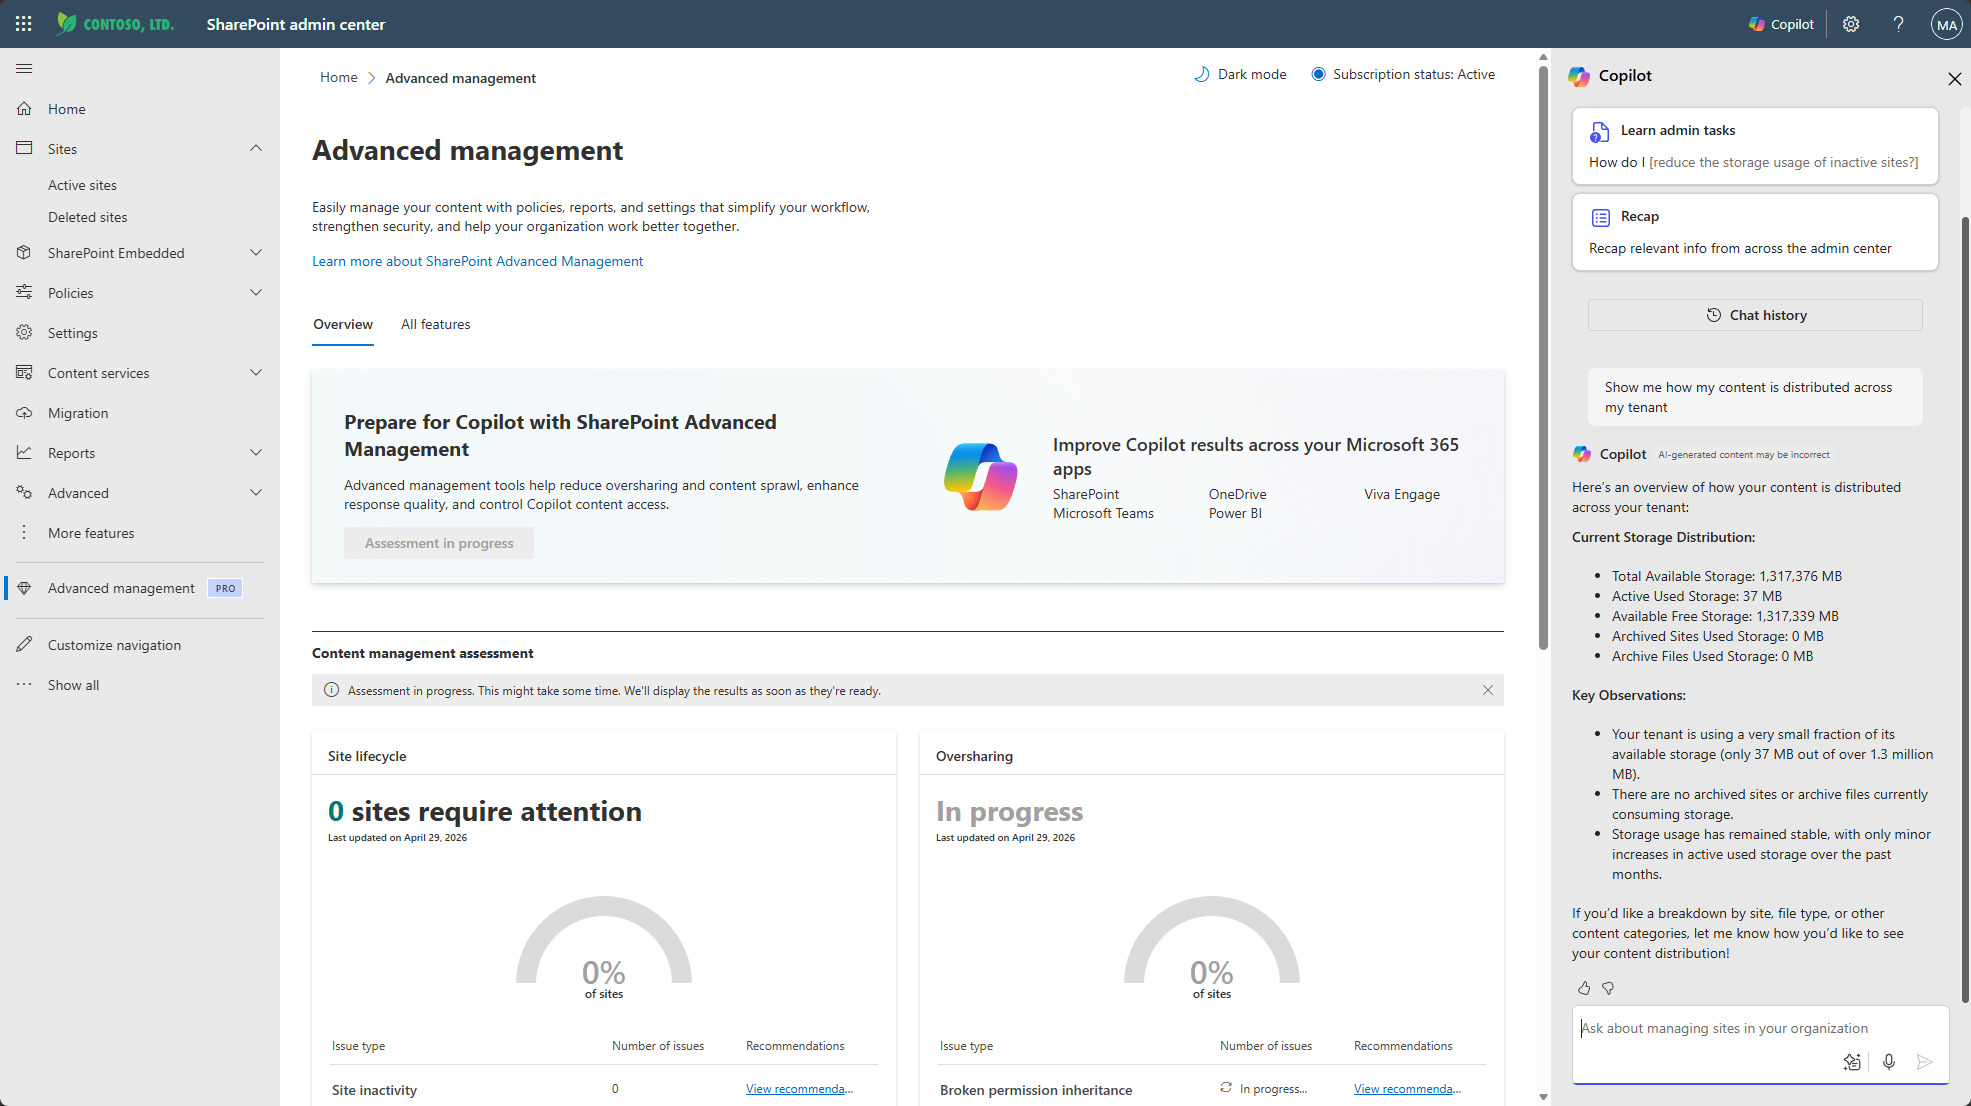Click 'Total Available Storage: 1,317,376 MB' text
The width and height of the screenshot is (1971, 1106).
1727,576
